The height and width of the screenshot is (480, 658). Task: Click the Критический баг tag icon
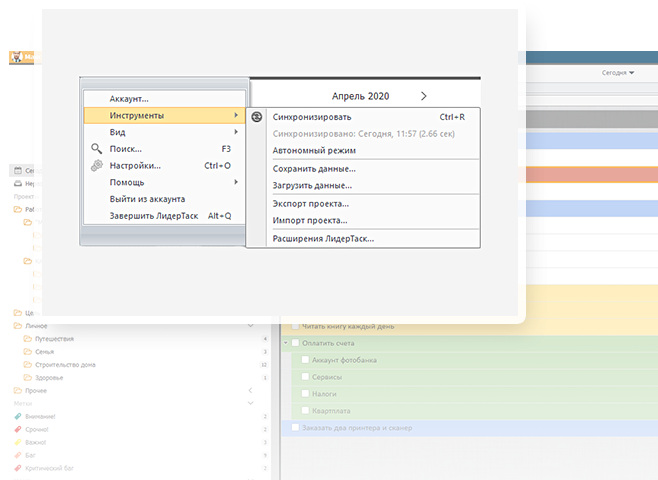(18, 468)
